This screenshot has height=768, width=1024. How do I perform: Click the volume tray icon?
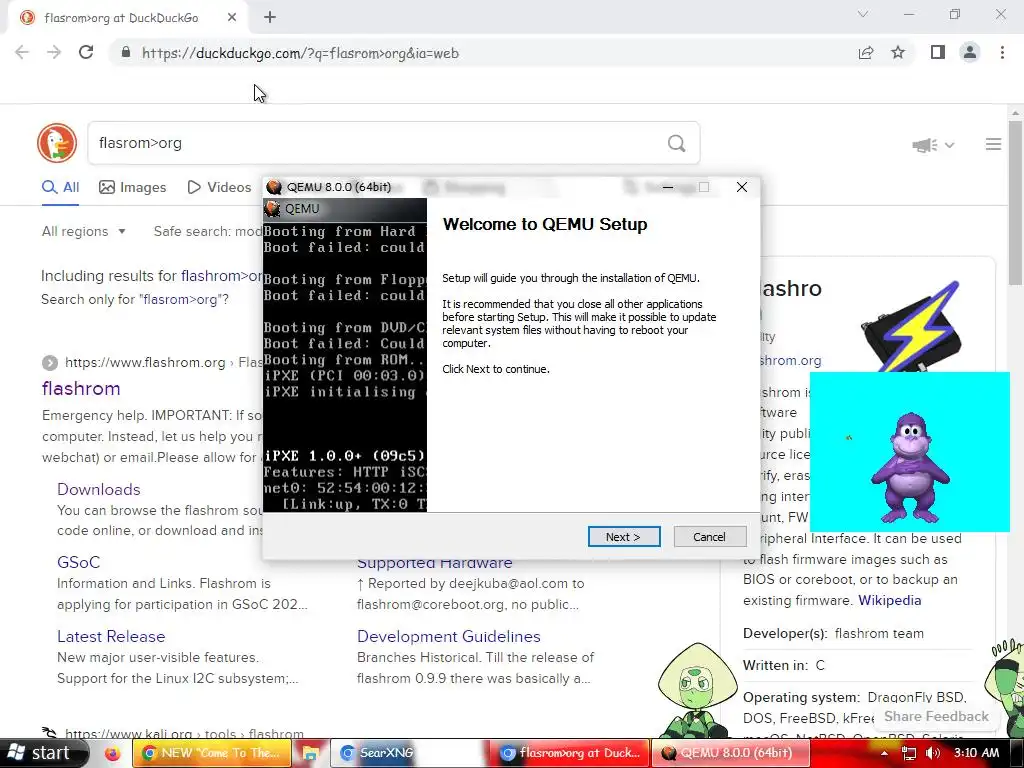click(x=933, y=753)
